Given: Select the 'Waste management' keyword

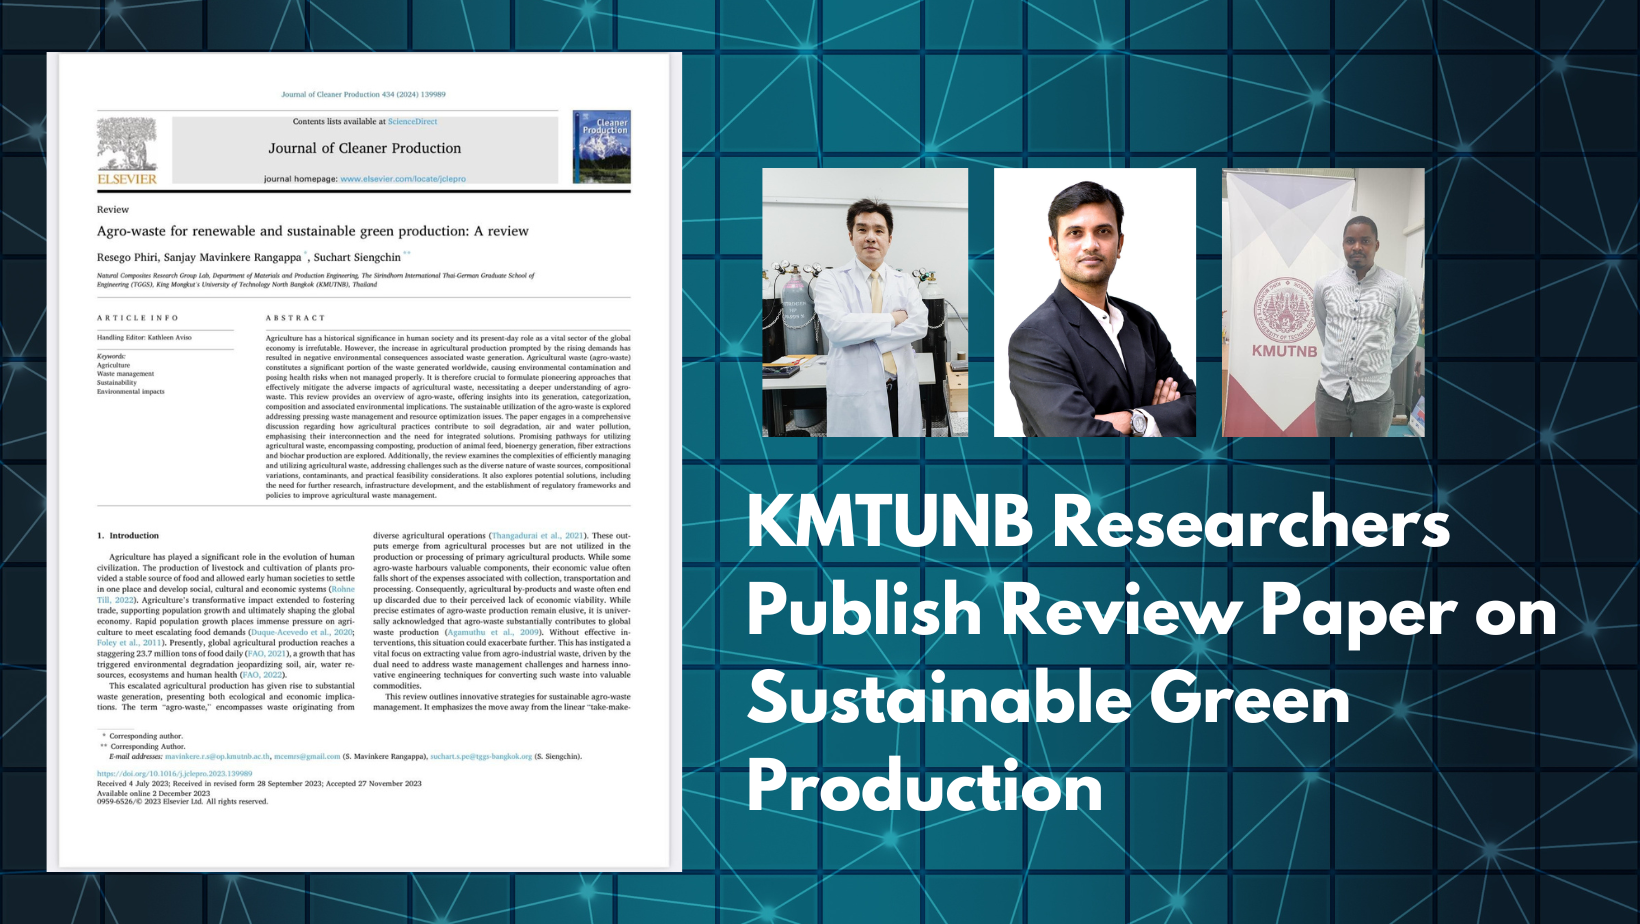Looking at the screenshot, I should pyautogui.click(x=125, y=374).
